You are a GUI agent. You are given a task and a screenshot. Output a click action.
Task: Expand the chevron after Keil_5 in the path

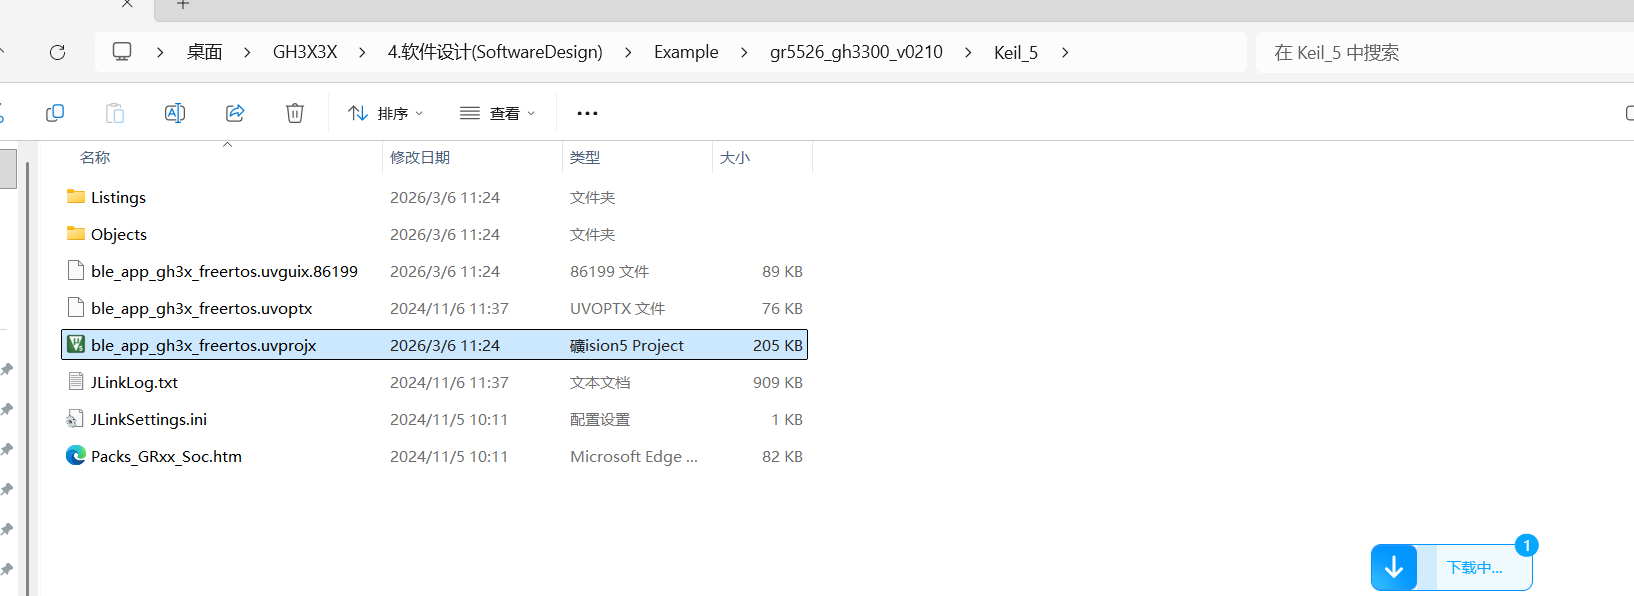click(1065, 52)
